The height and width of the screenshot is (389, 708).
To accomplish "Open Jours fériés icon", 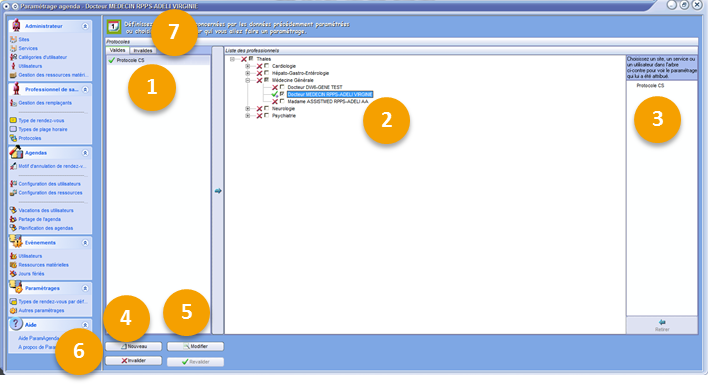I will point(13,273).
